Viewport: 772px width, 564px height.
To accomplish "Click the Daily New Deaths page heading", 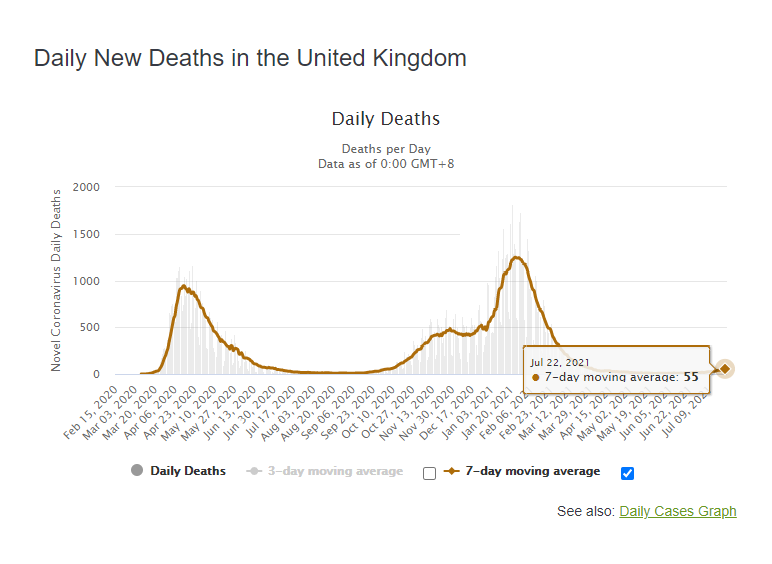I will [x=250, y=58].
